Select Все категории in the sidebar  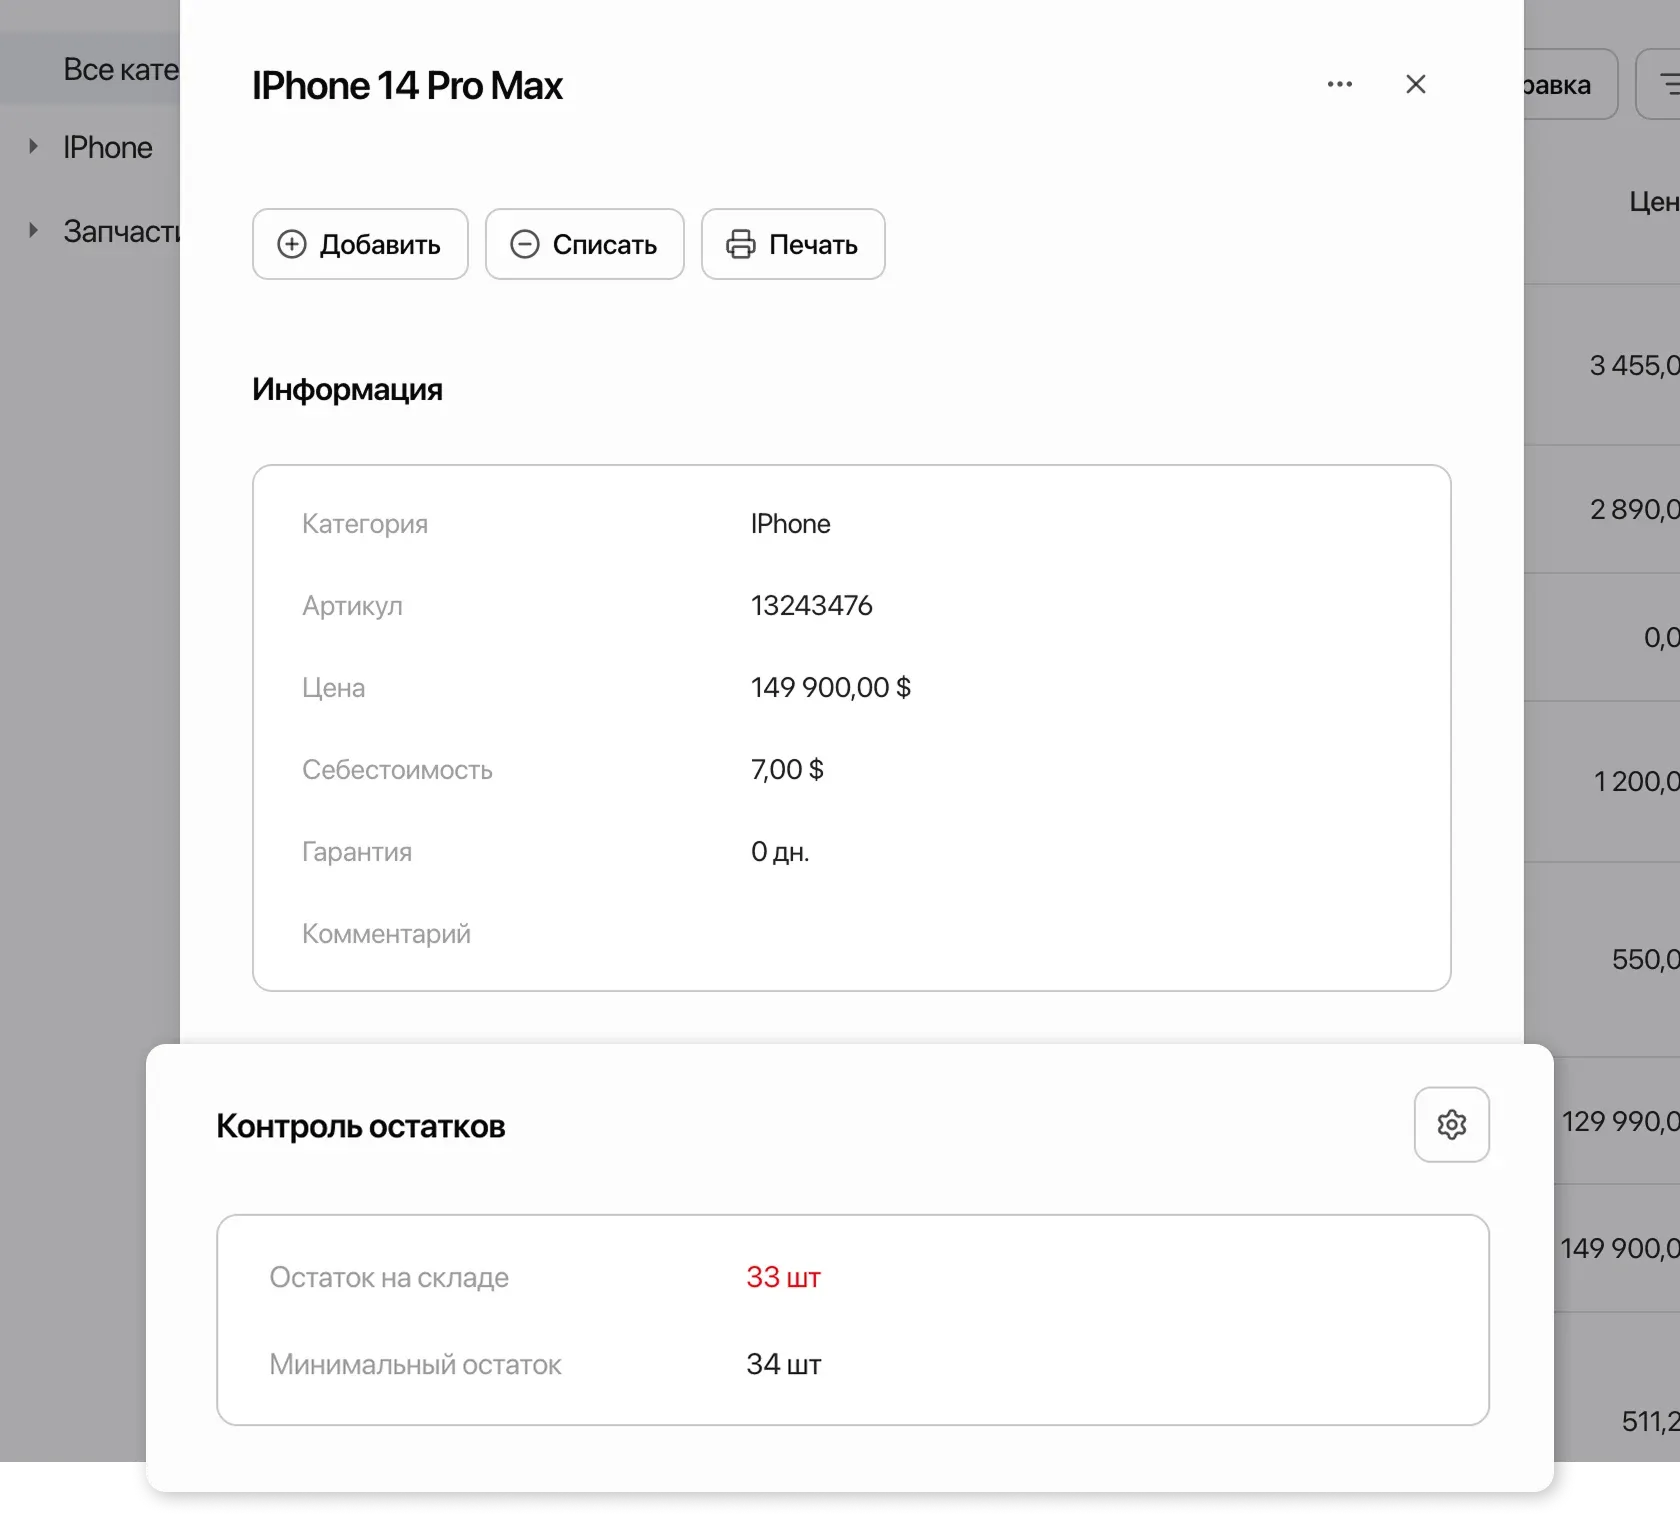coord(120,69)
